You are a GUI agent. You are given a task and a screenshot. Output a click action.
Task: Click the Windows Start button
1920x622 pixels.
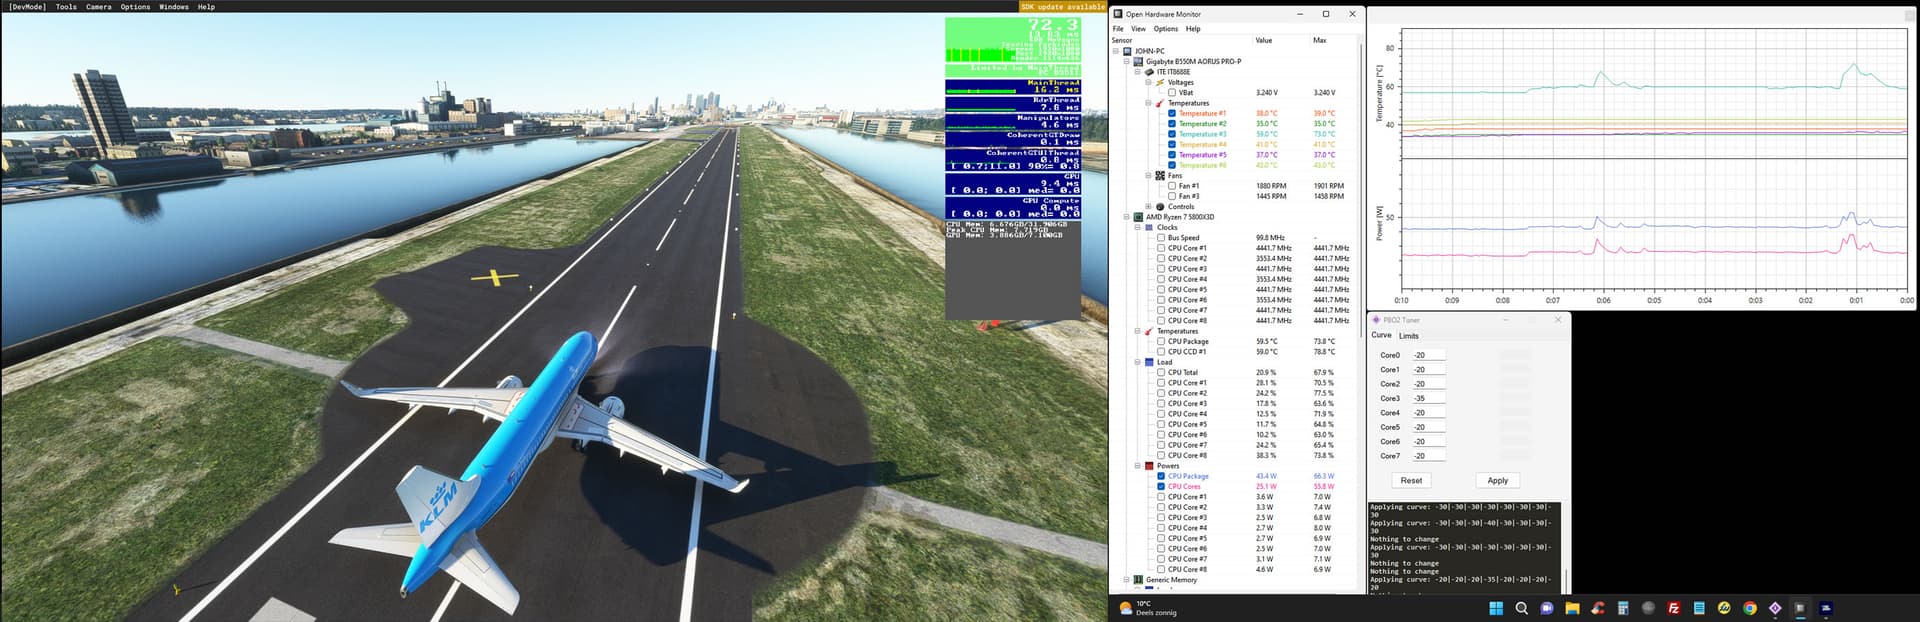1496,608
